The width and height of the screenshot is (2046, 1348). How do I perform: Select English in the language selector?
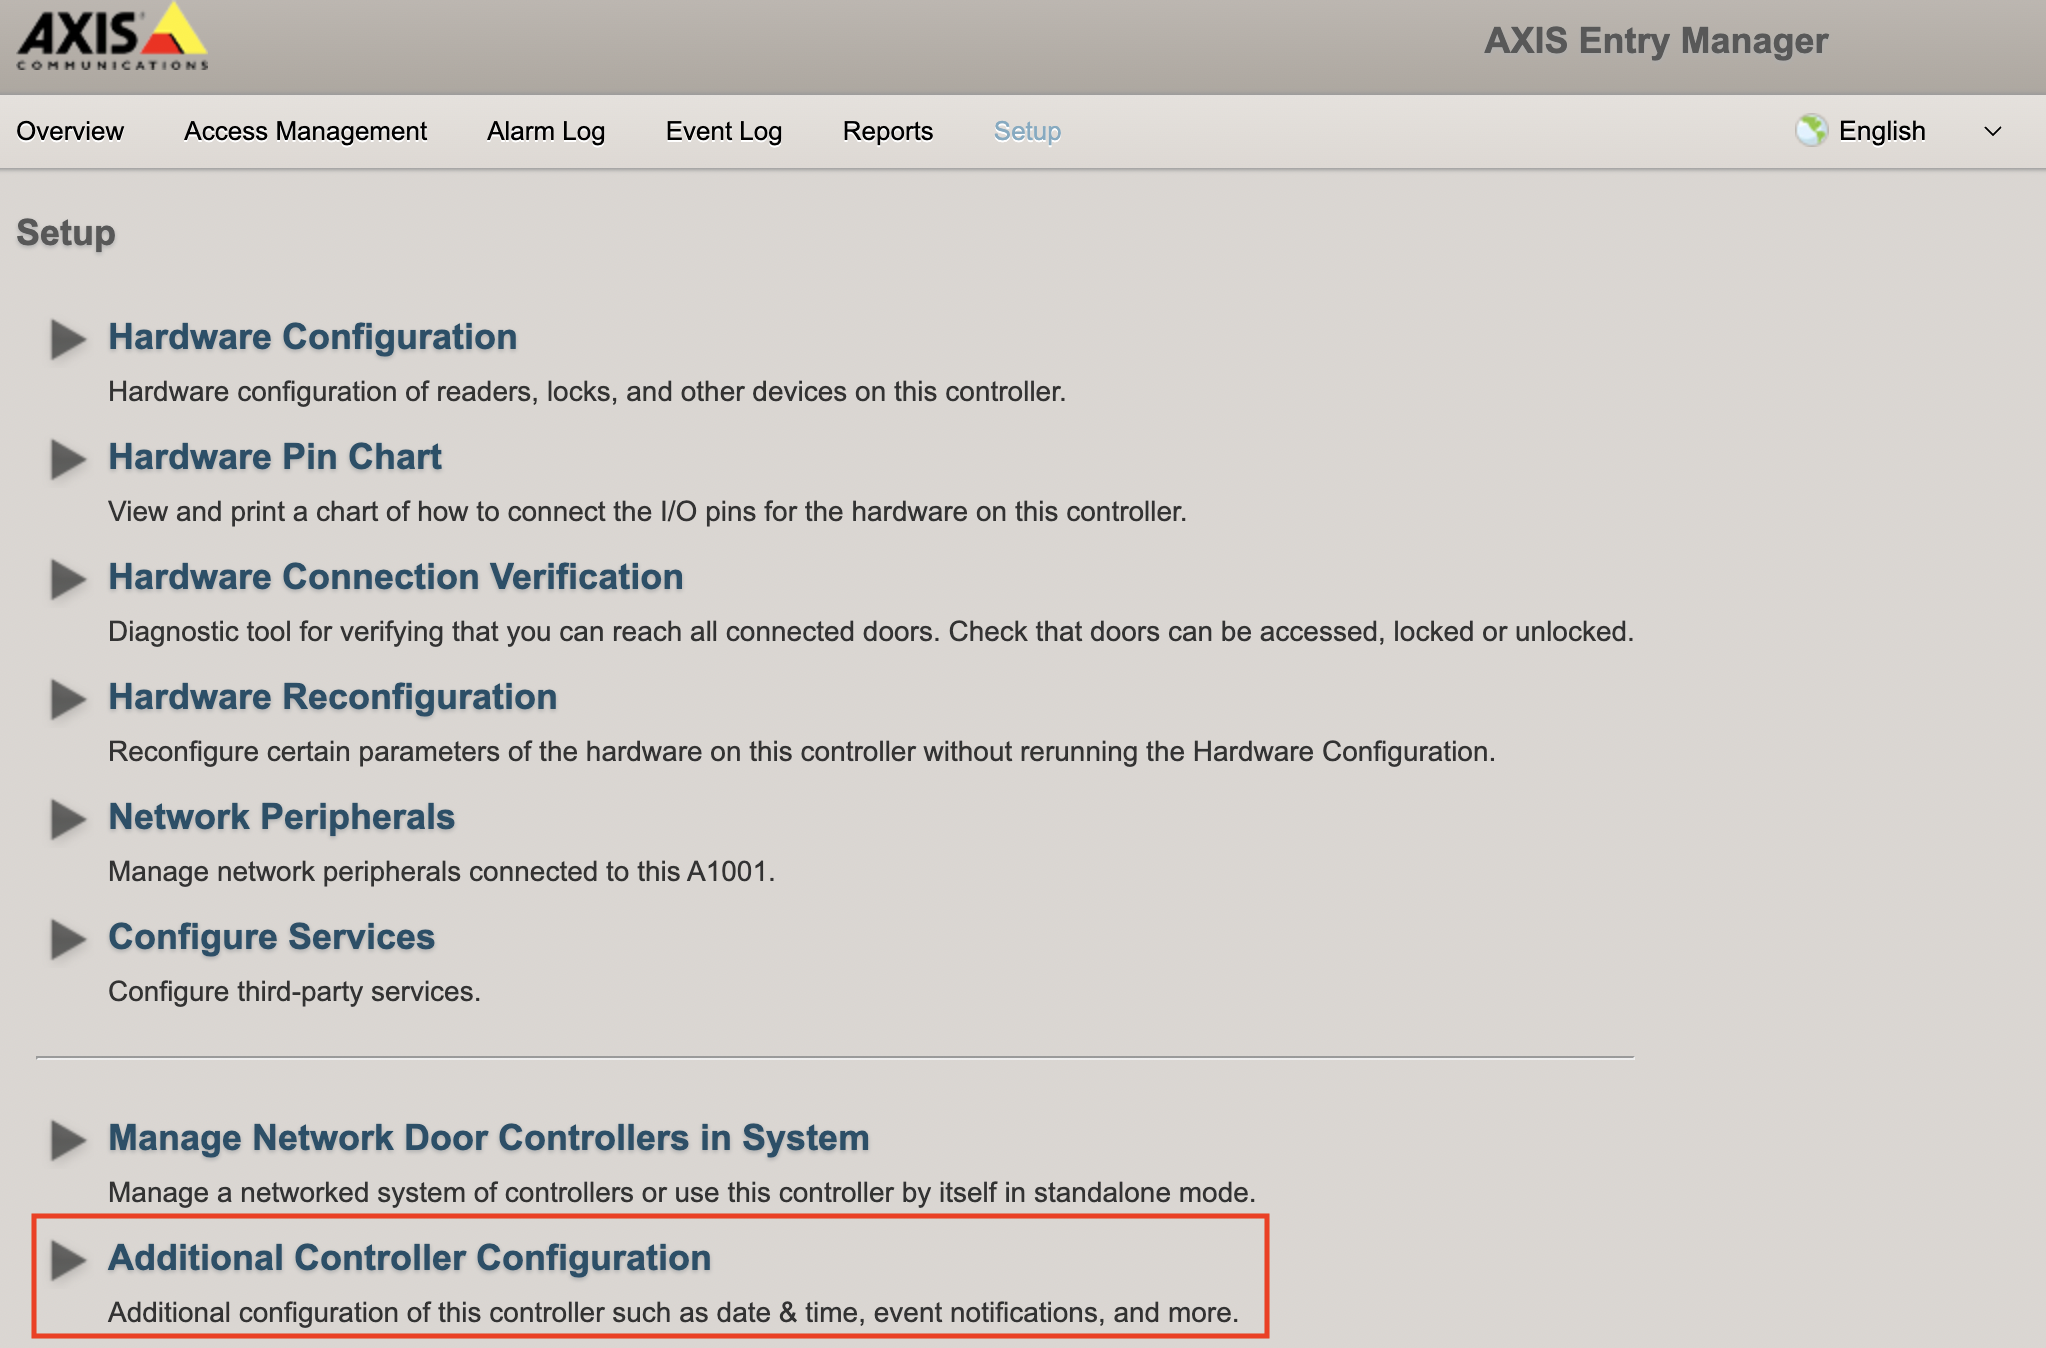point(1882,131)
